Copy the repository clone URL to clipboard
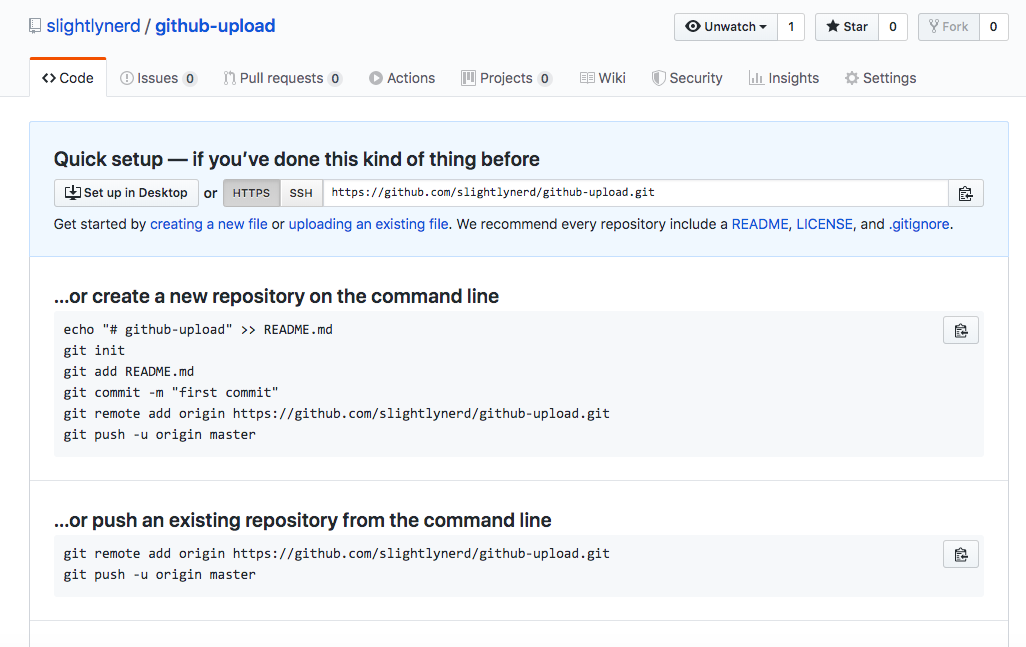Screen dimensions: 1026x647 click(965, 193)
